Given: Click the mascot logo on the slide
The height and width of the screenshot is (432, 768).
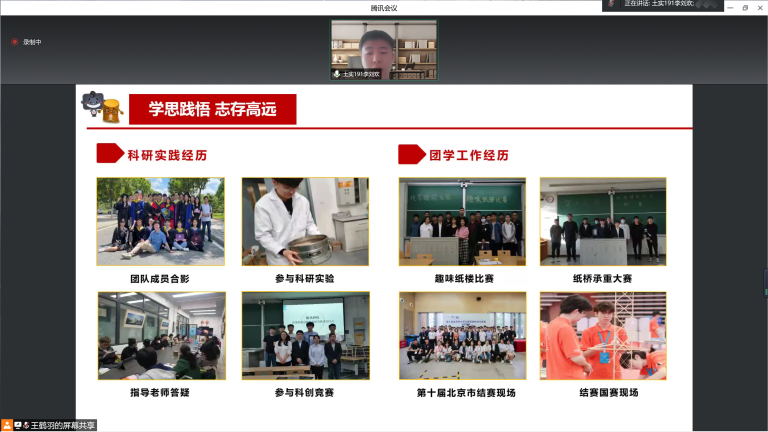Looking at the screenshot, I should [x=103, y=106].
